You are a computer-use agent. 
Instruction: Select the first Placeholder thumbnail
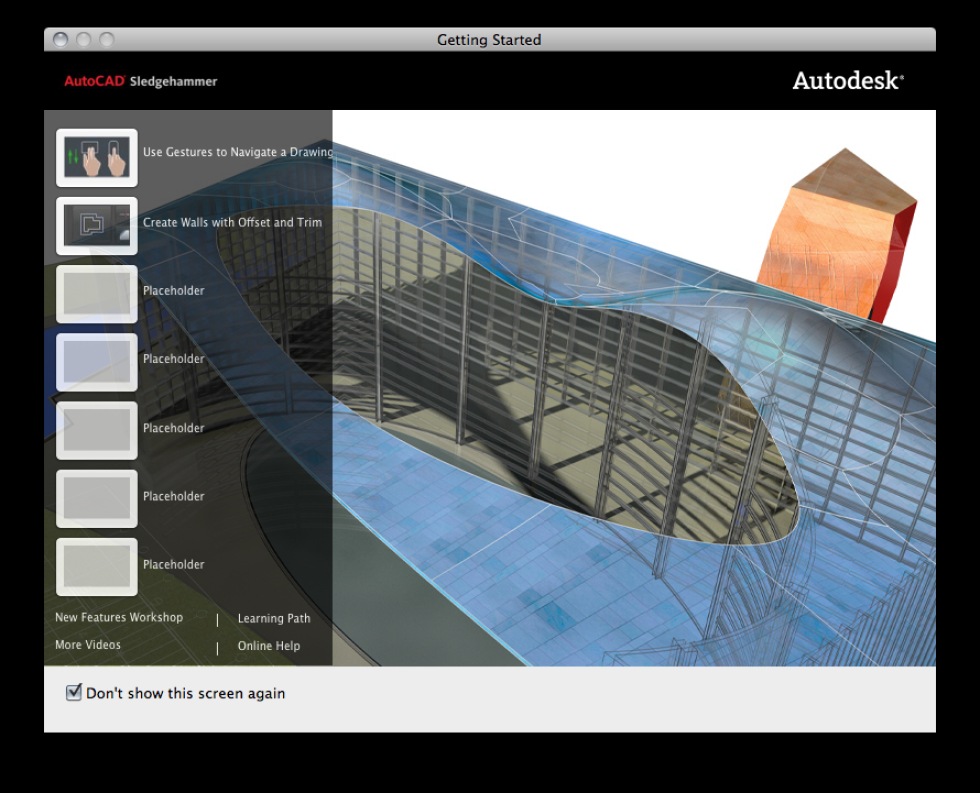96,294
